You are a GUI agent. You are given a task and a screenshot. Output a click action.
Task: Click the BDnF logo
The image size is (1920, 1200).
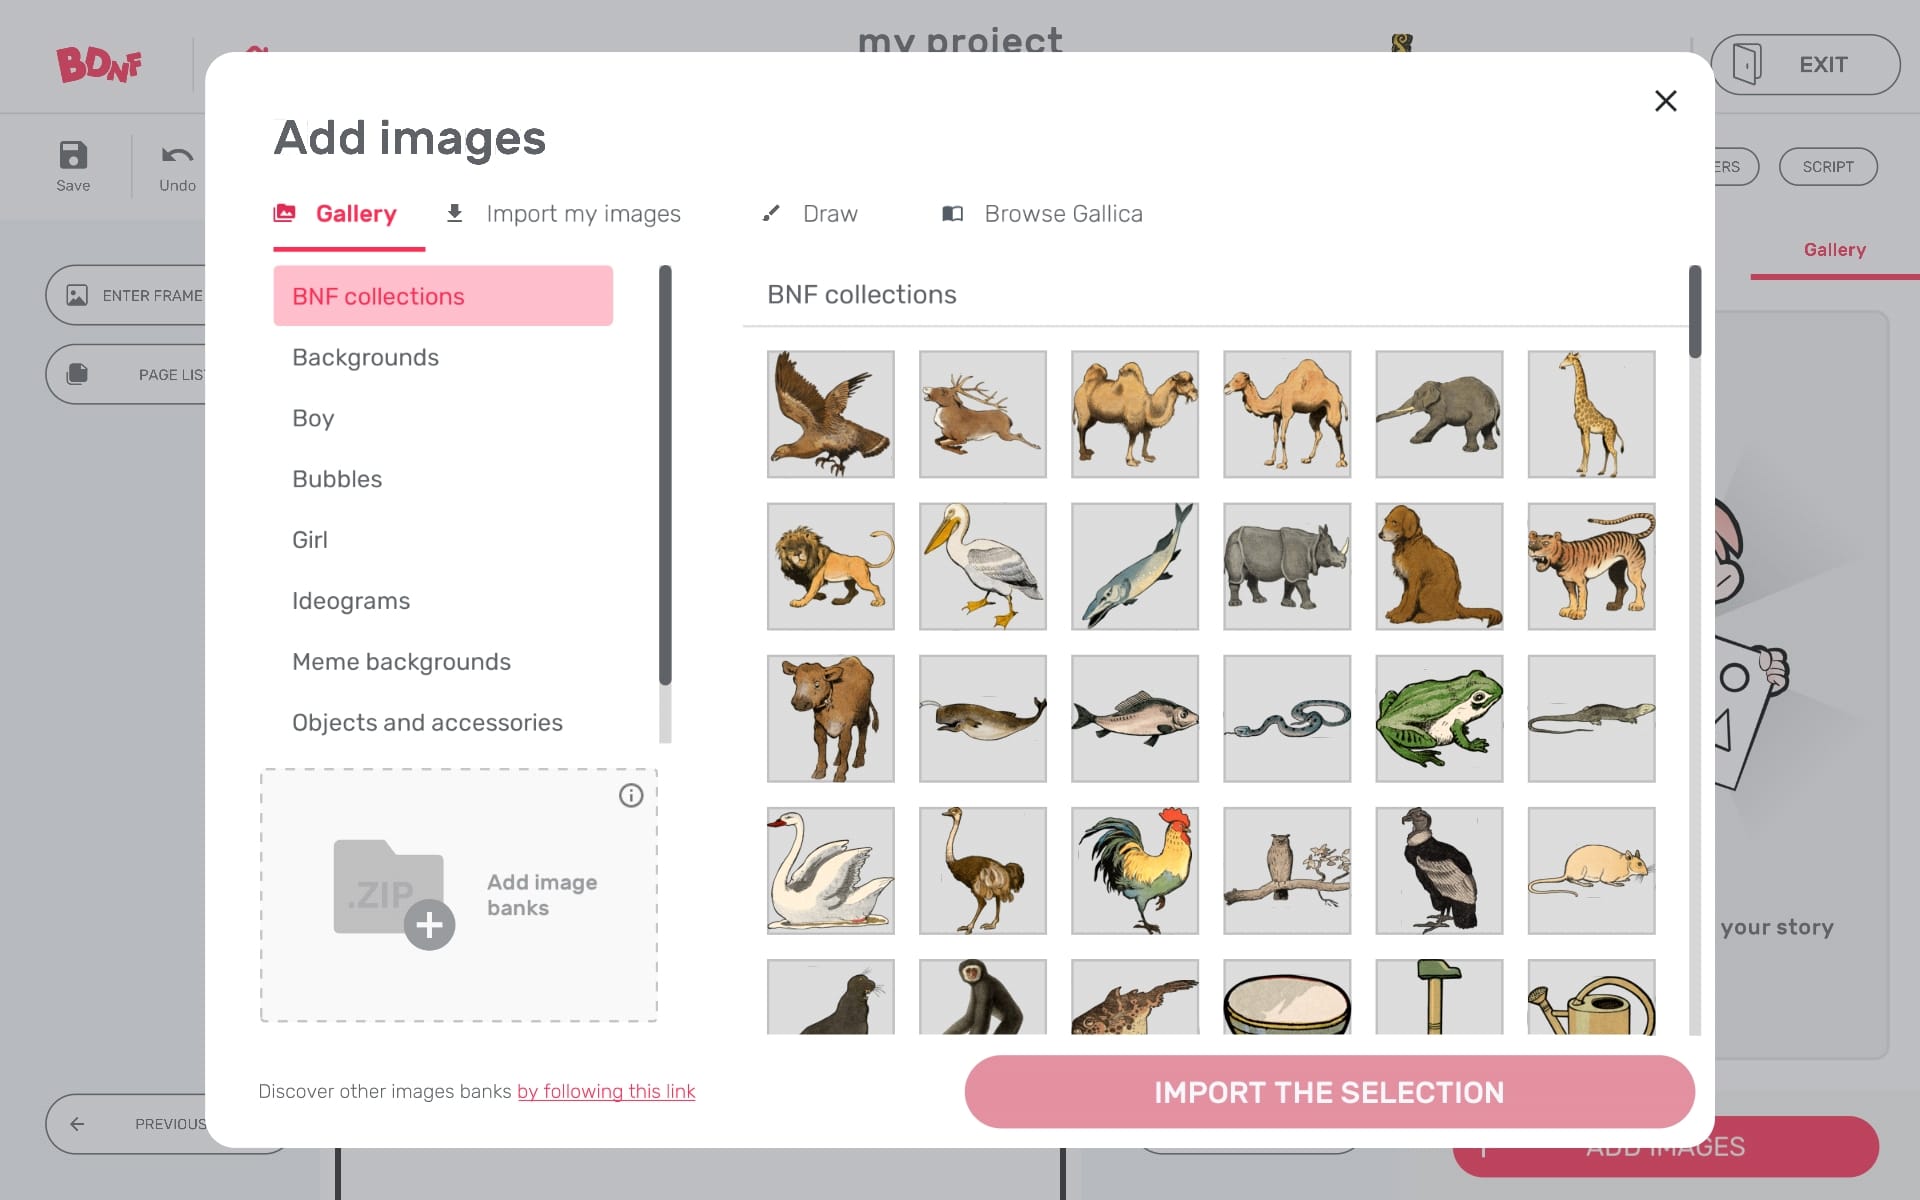(x=100, y=63)
